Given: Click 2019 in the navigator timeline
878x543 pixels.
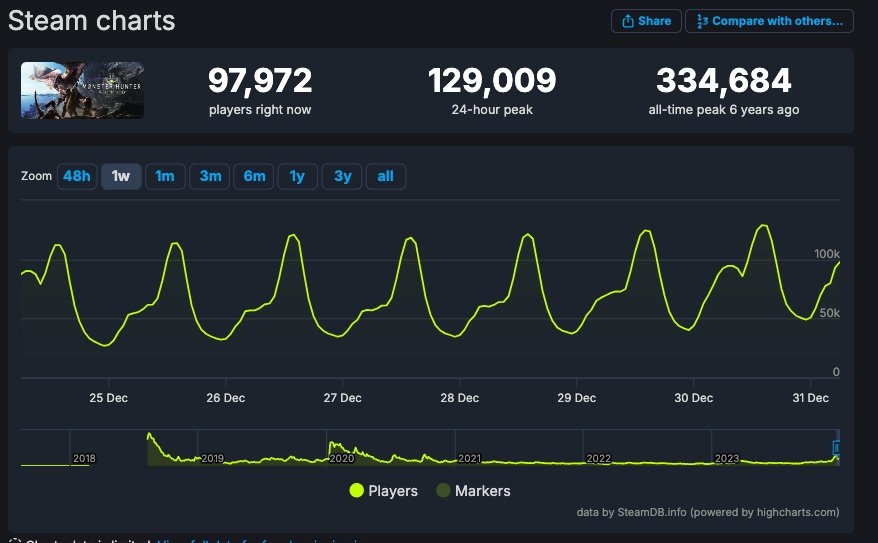Looking at the screenshot, I should click(212, 458).
